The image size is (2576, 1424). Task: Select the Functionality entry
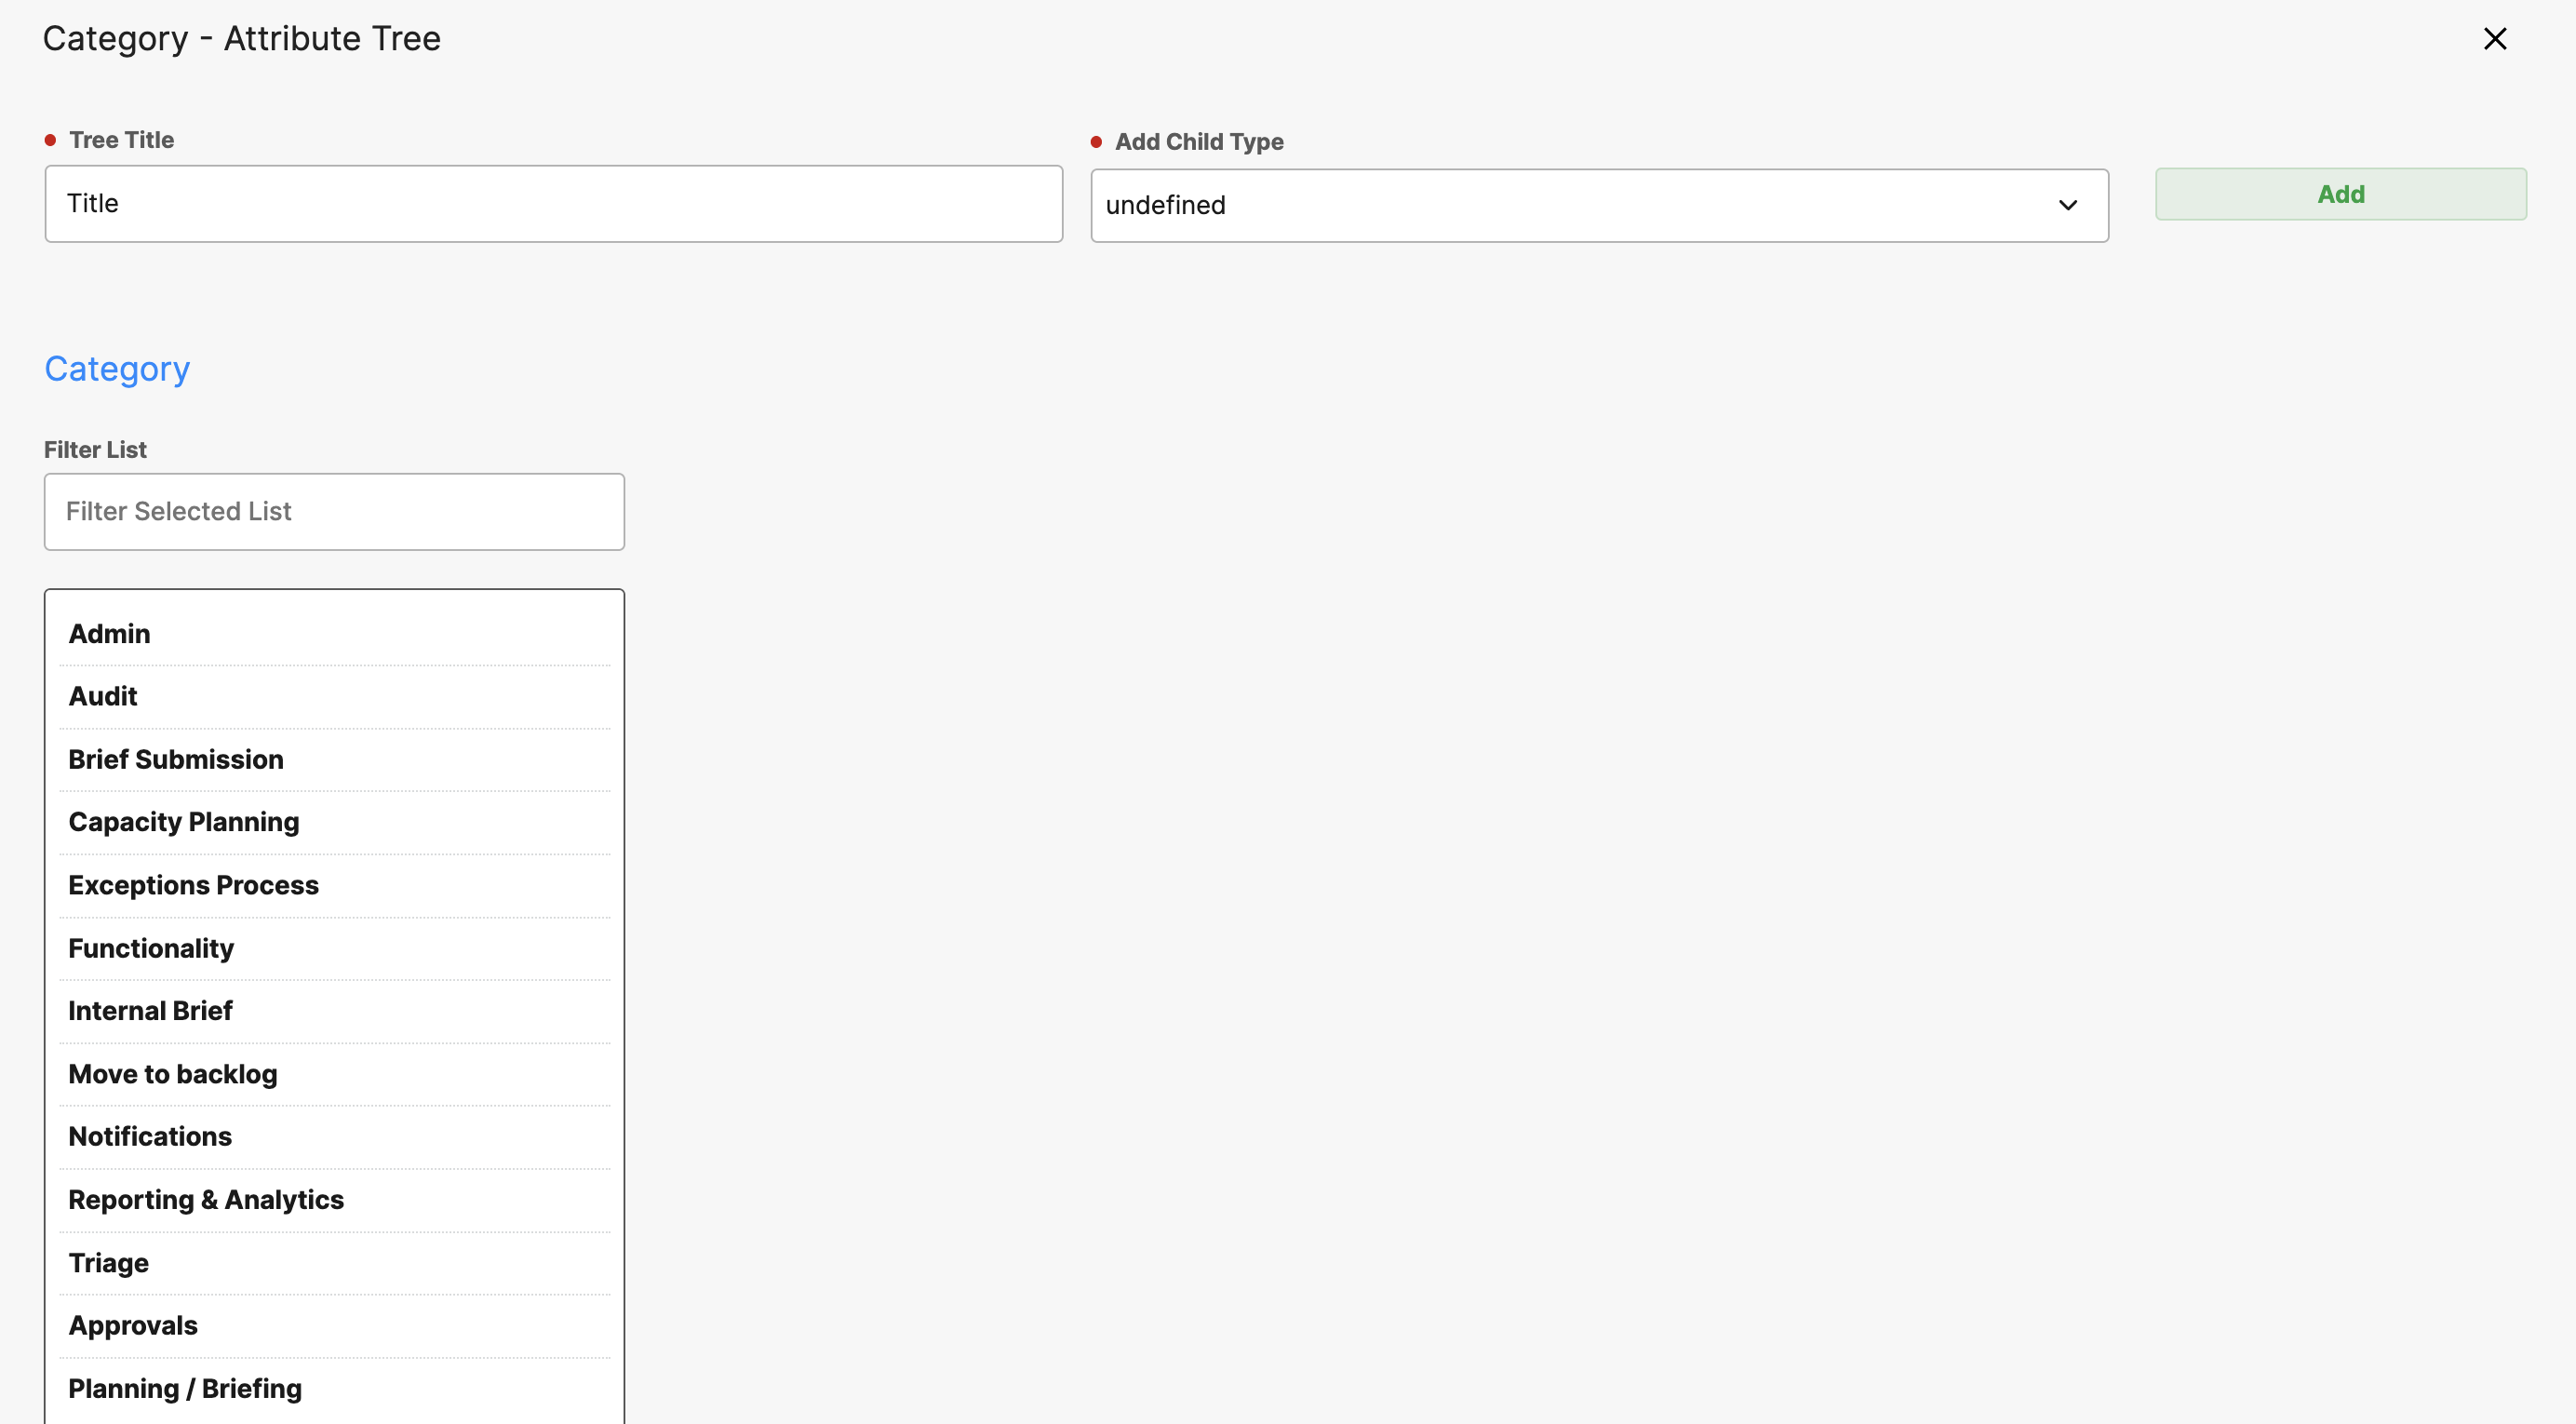pos(151,948)
